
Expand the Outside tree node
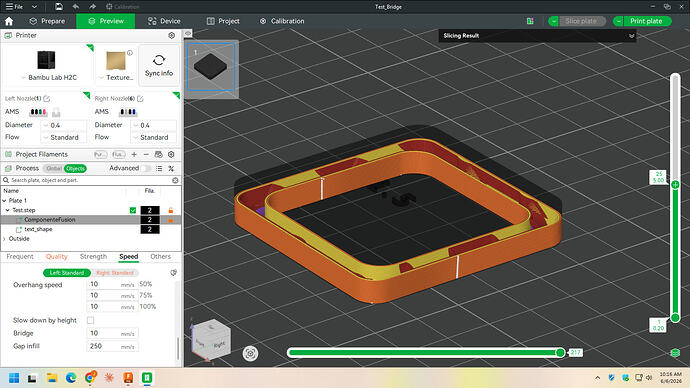(4, 239)
